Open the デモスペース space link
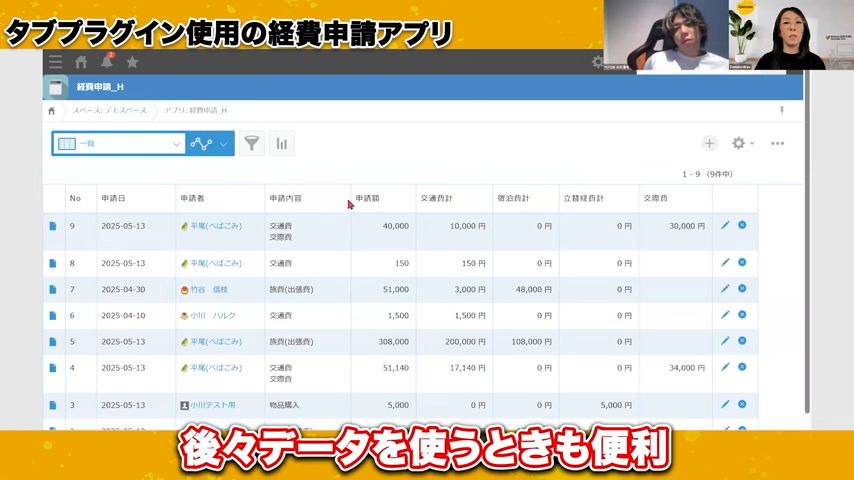 coord(126,110)
